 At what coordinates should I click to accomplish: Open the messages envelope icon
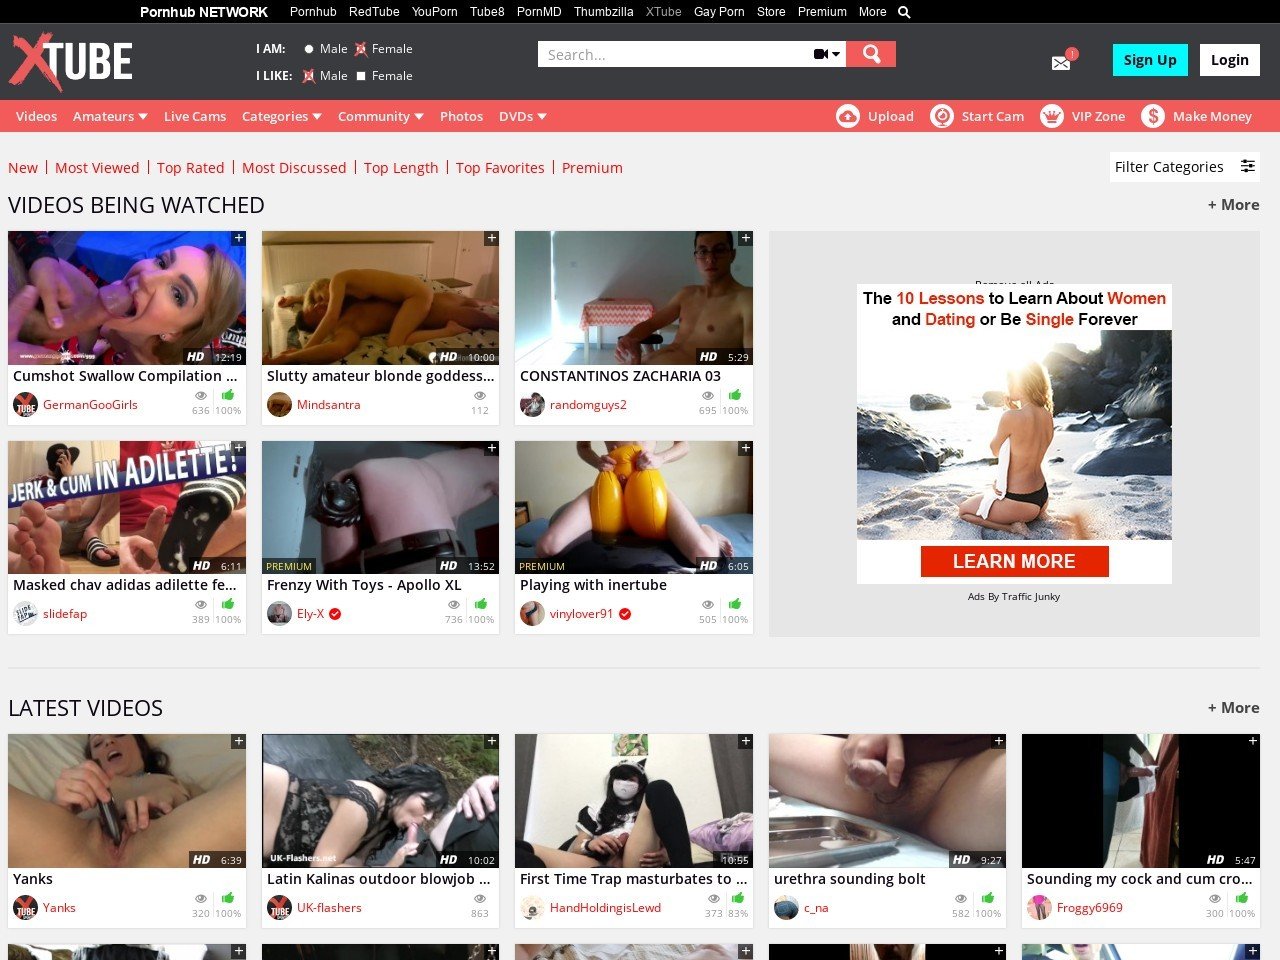pyautogui.click(x=1061, y=63)
